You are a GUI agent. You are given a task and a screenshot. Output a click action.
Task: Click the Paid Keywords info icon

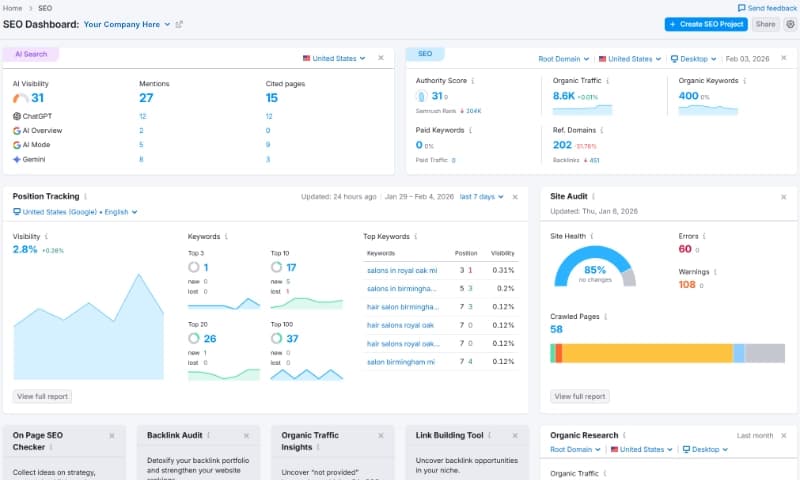(470, 131)
